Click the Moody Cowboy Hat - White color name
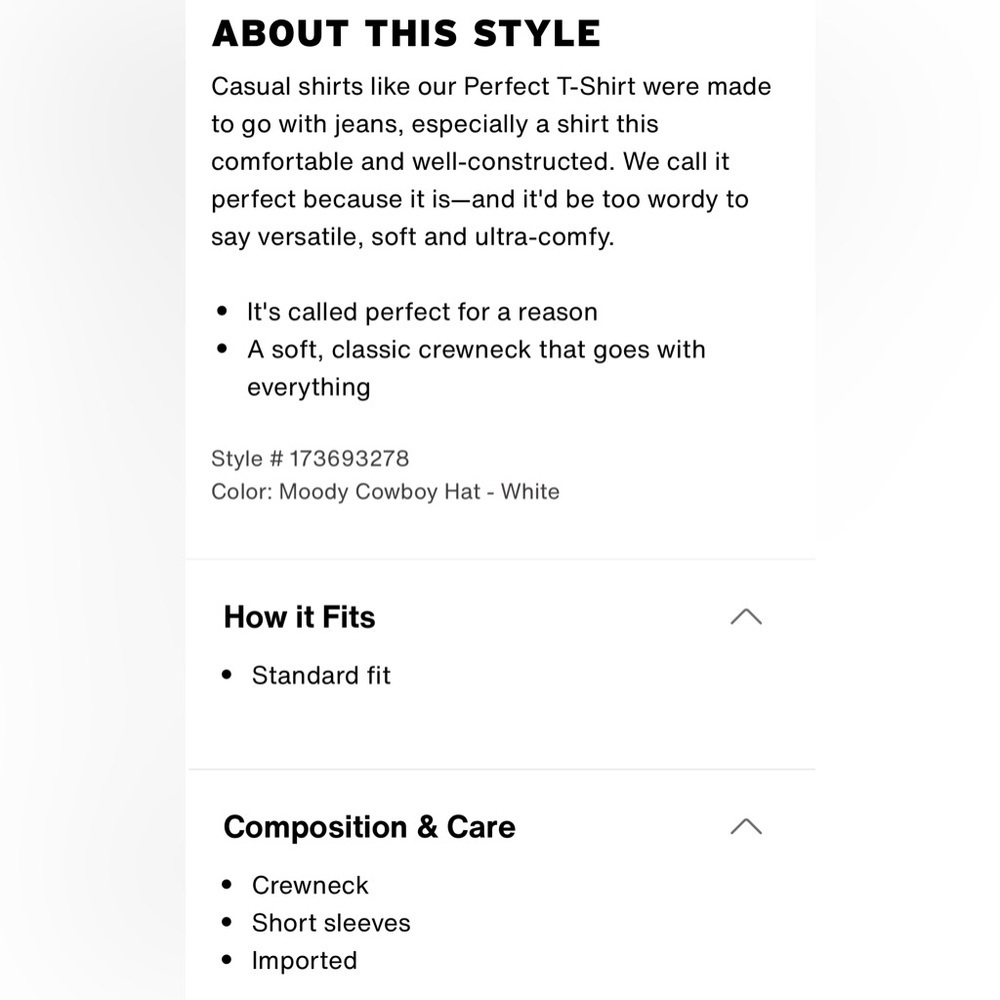 click(x=419, y=492)
